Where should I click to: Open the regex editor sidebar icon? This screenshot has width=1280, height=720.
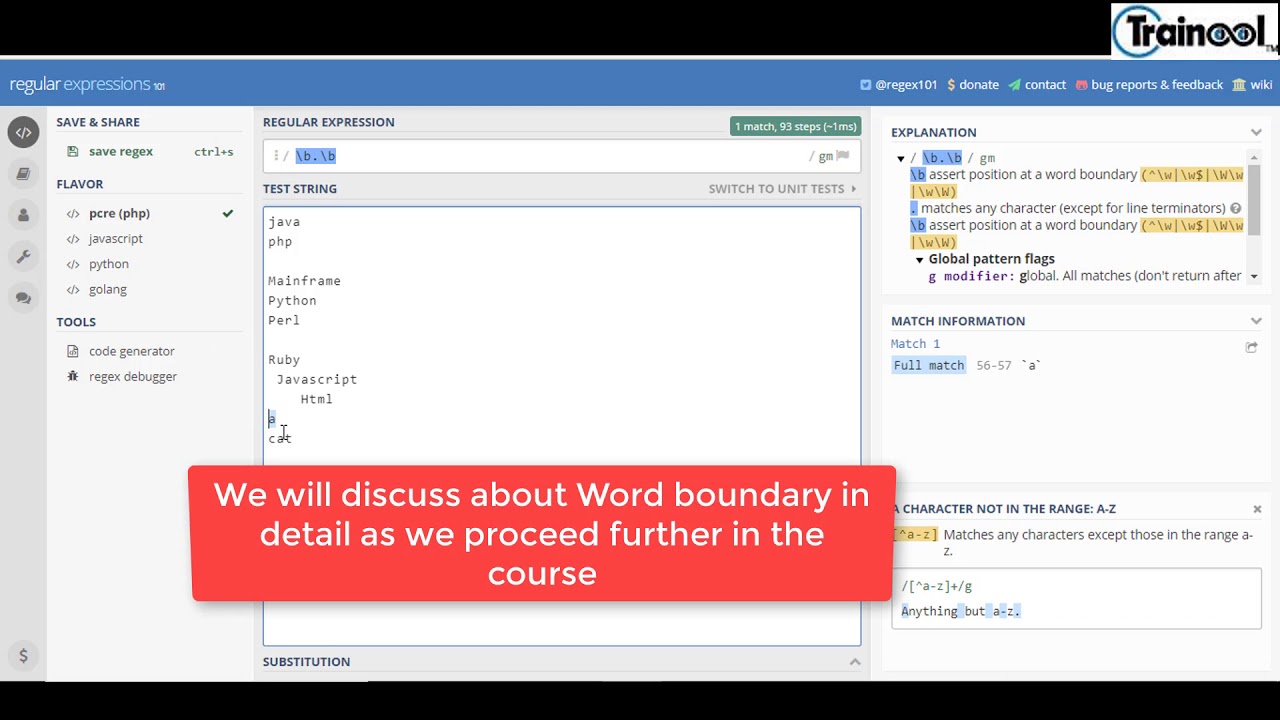[x=23, y=133]
